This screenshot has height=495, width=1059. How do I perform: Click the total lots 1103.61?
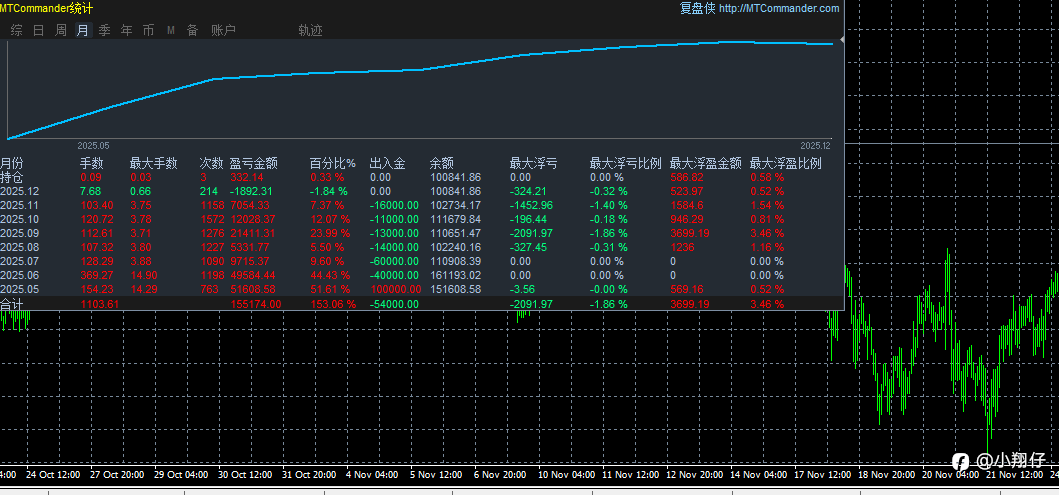[100, 304]
